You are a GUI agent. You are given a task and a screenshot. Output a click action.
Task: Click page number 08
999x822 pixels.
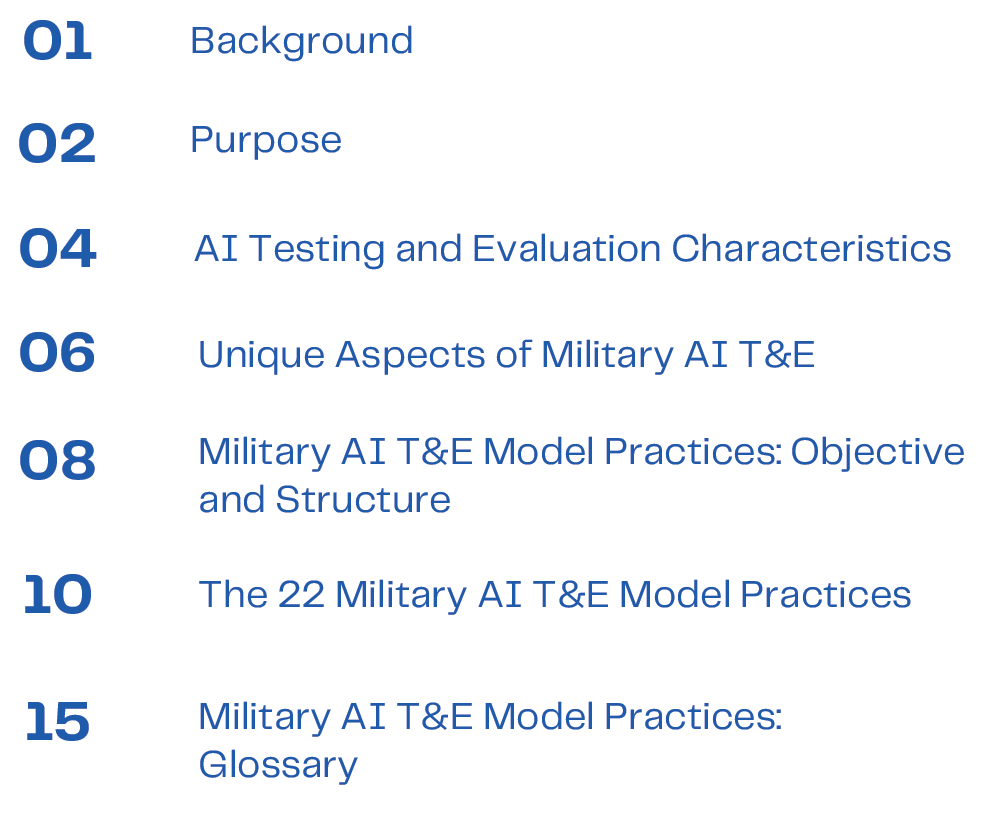point(58,460)
